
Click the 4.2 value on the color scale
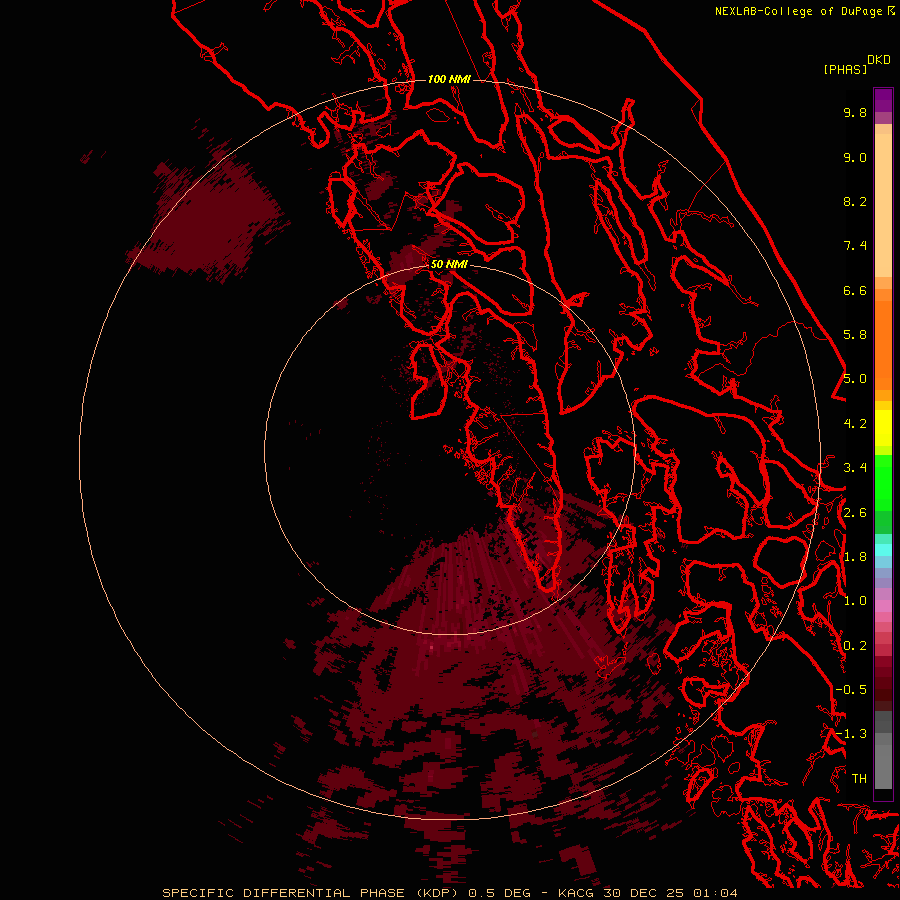coord(855,424)
